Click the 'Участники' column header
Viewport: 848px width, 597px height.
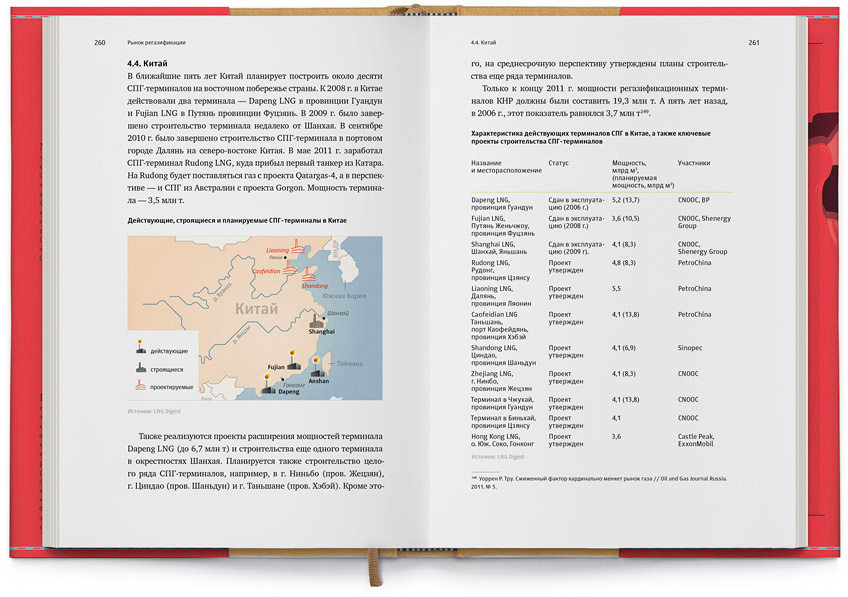point(693,162)
